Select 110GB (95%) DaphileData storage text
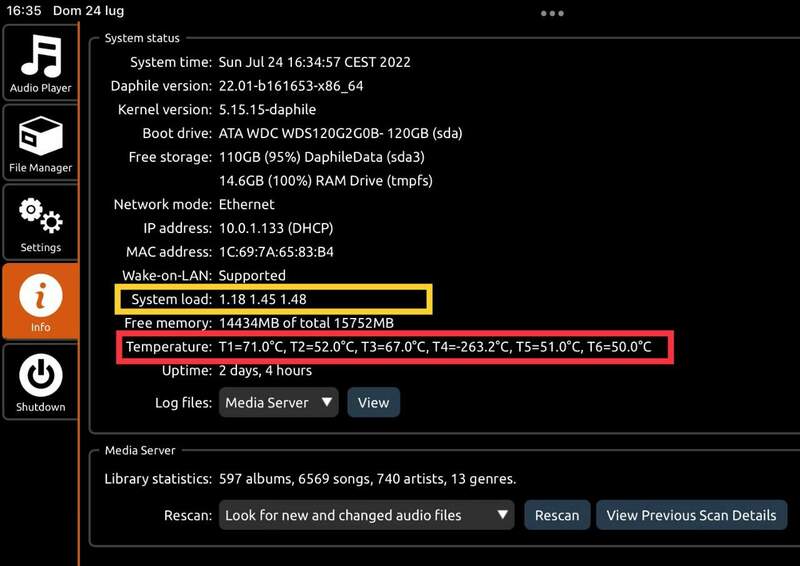Viewport: 800px width, 566px height. [321, 157]
